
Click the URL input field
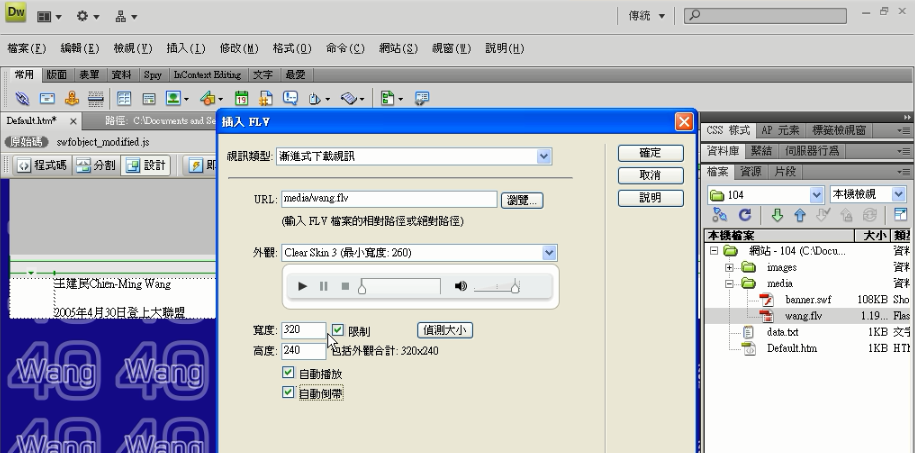click(389, 199)
